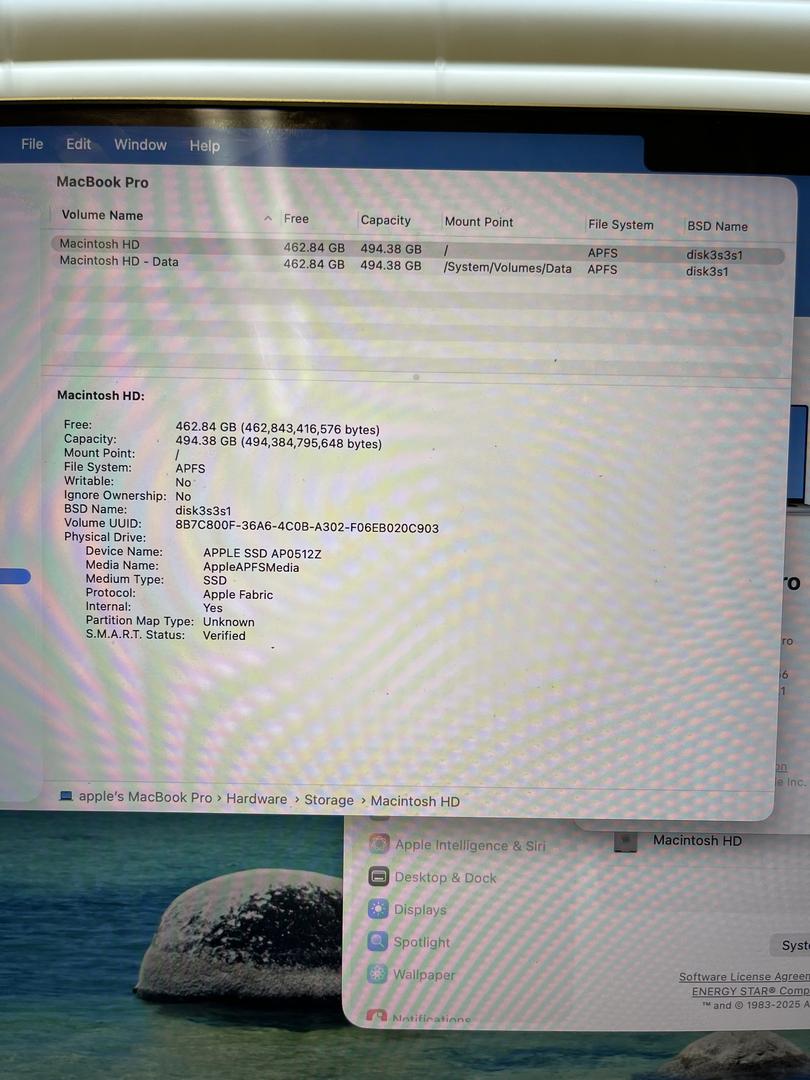Toggle sort order arrow on Volume Name
This screenshot has width=810, height=1080.
(x=268, y=218)
